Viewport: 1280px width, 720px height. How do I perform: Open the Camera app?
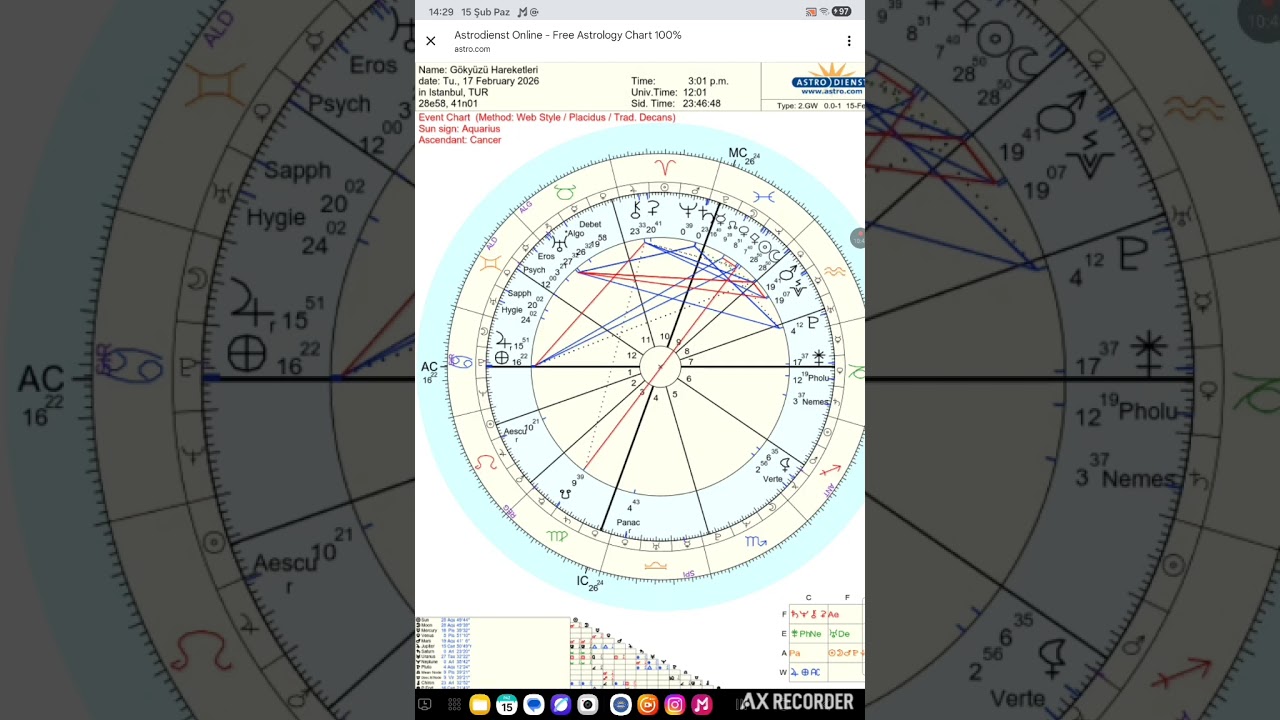click(x=588, y=705)
